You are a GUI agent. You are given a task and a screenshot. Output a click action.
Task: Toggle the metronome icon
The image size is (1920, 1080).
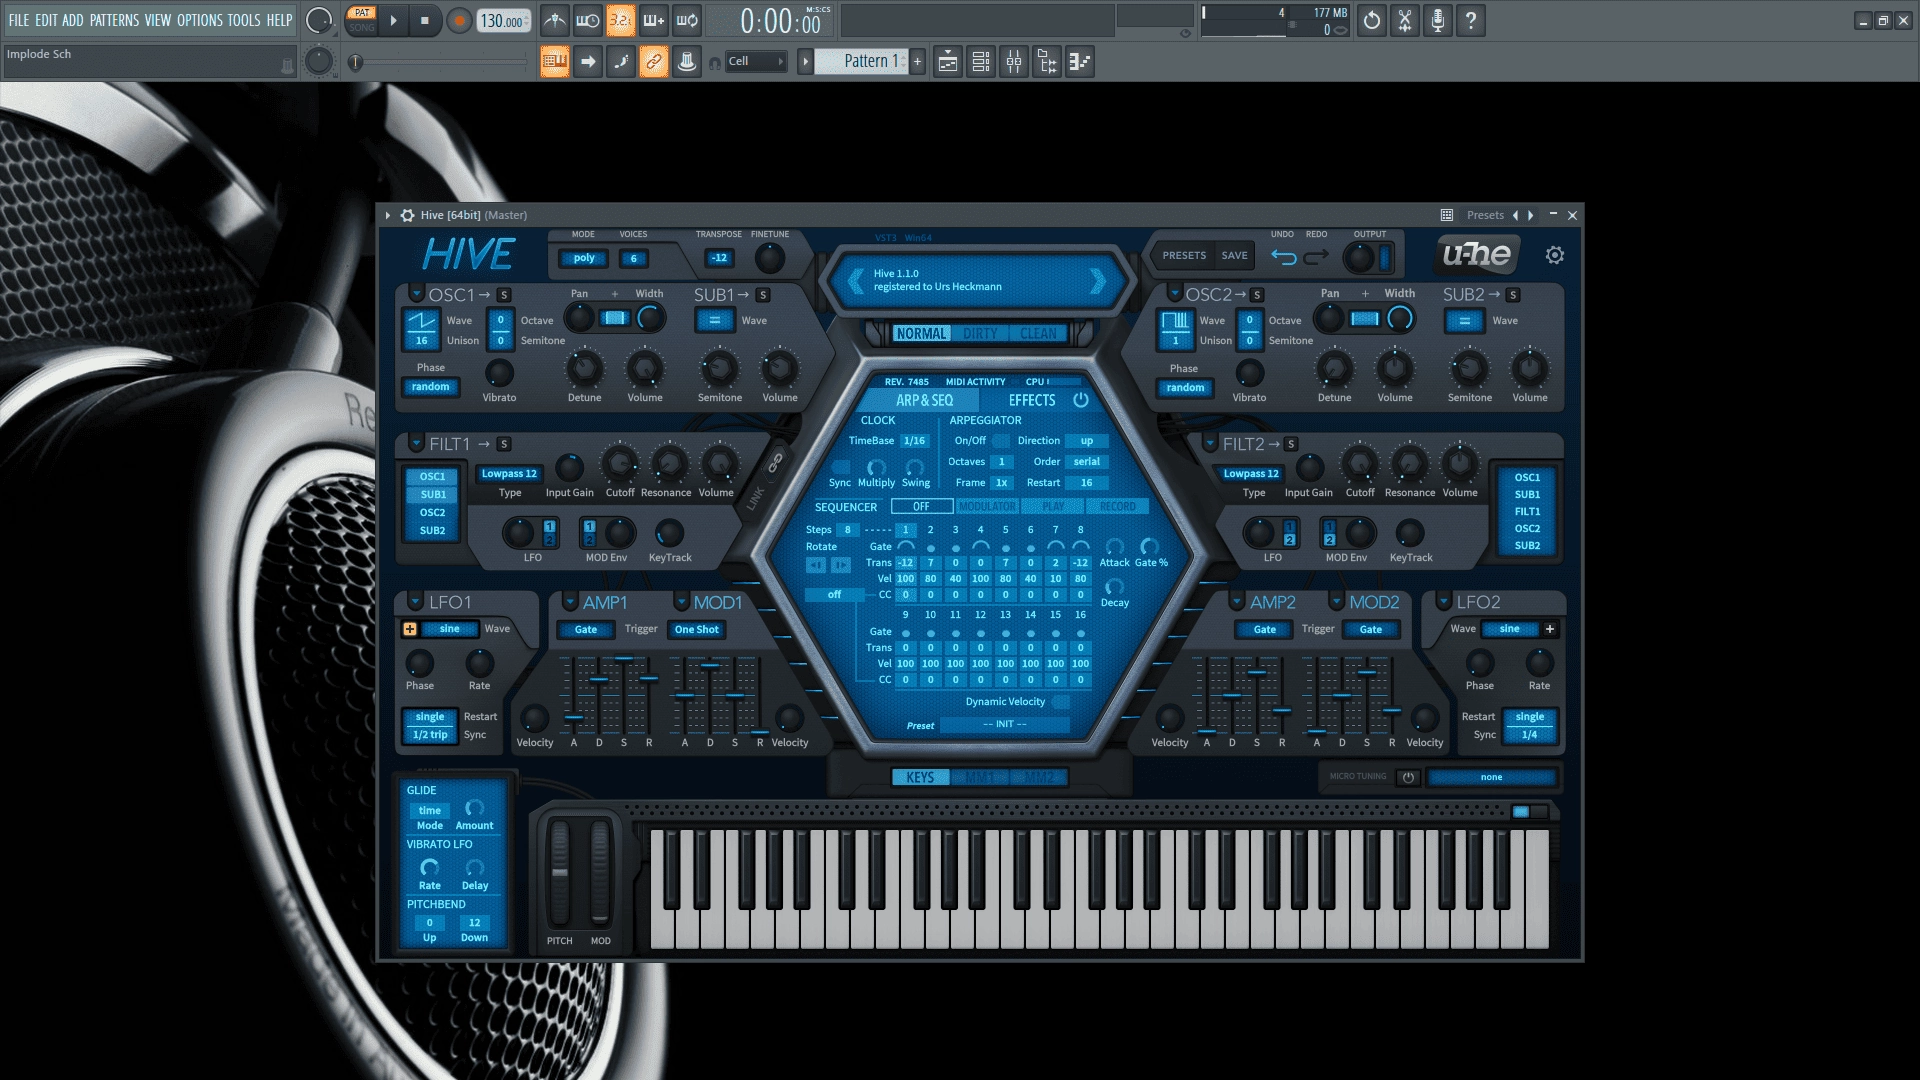pyautogui.click(x=554, y=20)
